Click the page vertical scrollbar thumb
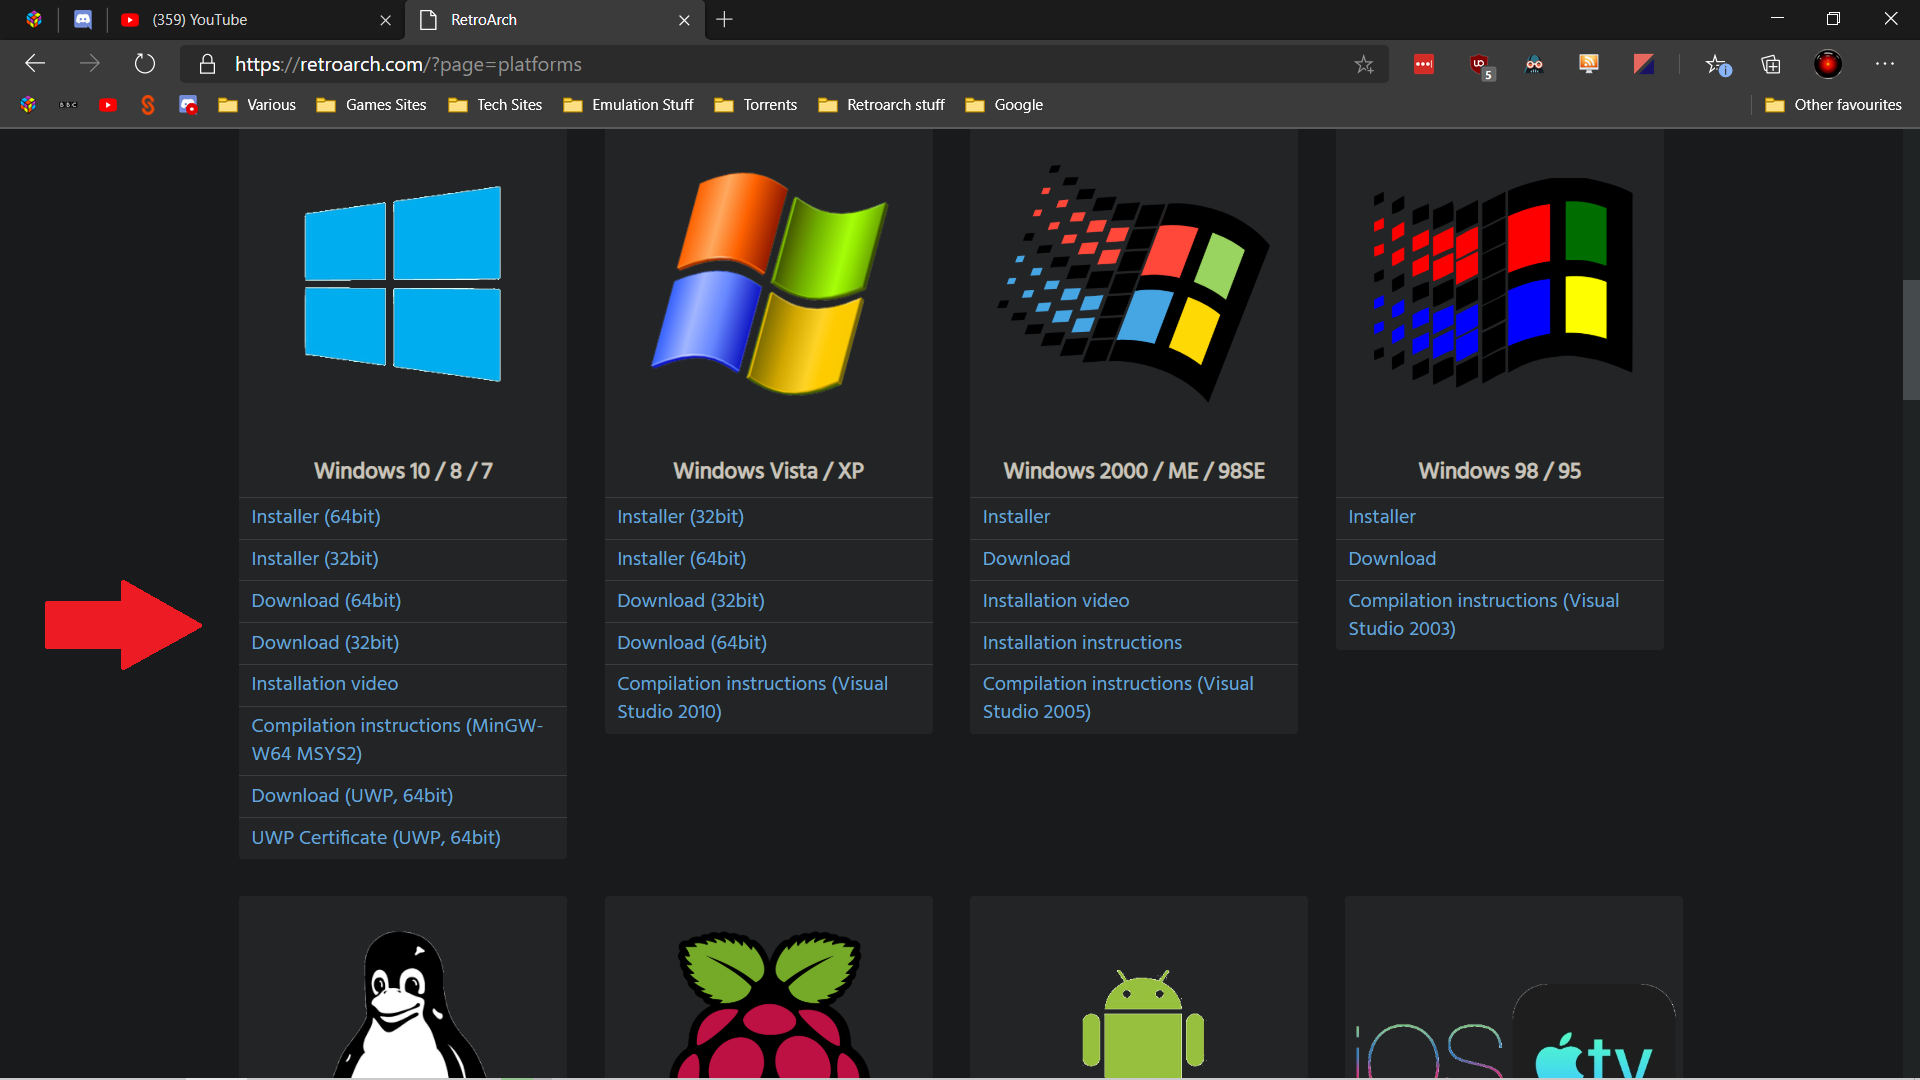This screenshot has width=1920, height=1080. point(1910,340)
